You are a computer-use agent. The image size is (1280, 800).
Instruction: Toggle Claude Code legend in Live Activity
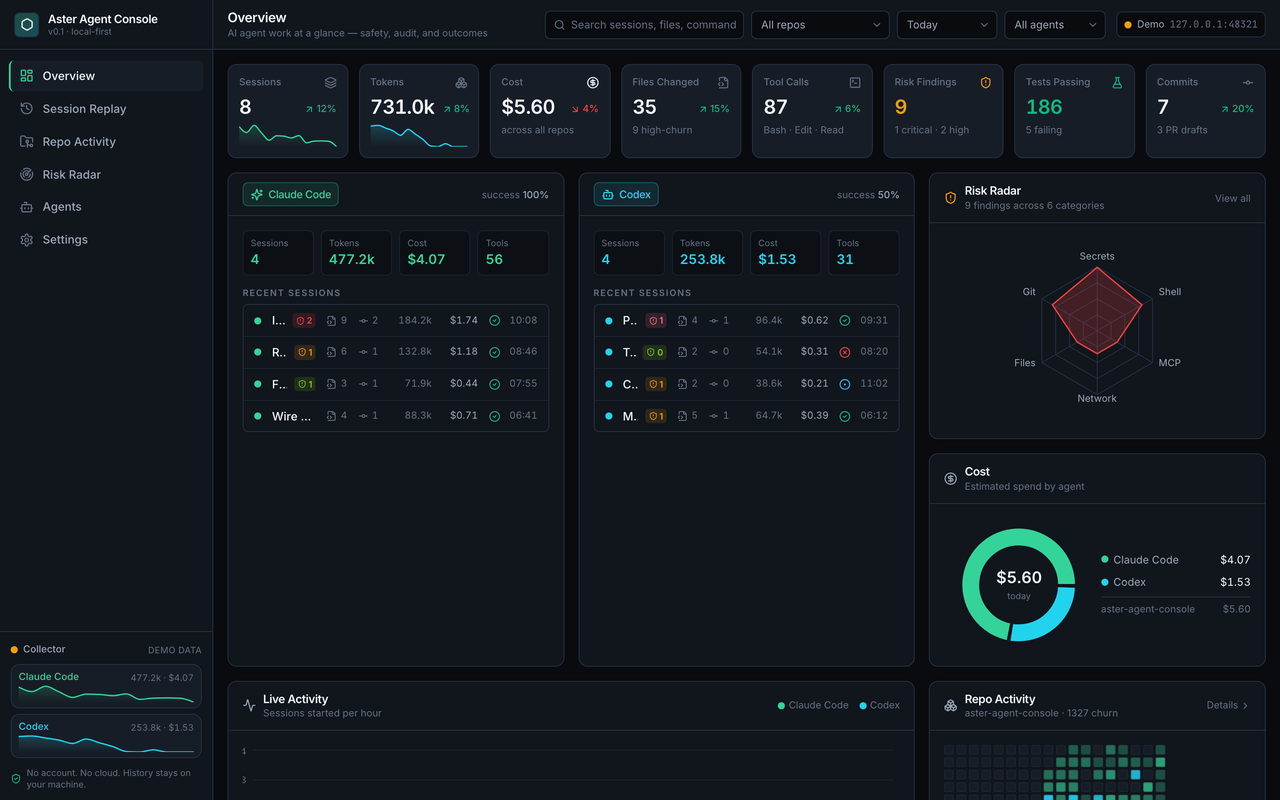813,705
